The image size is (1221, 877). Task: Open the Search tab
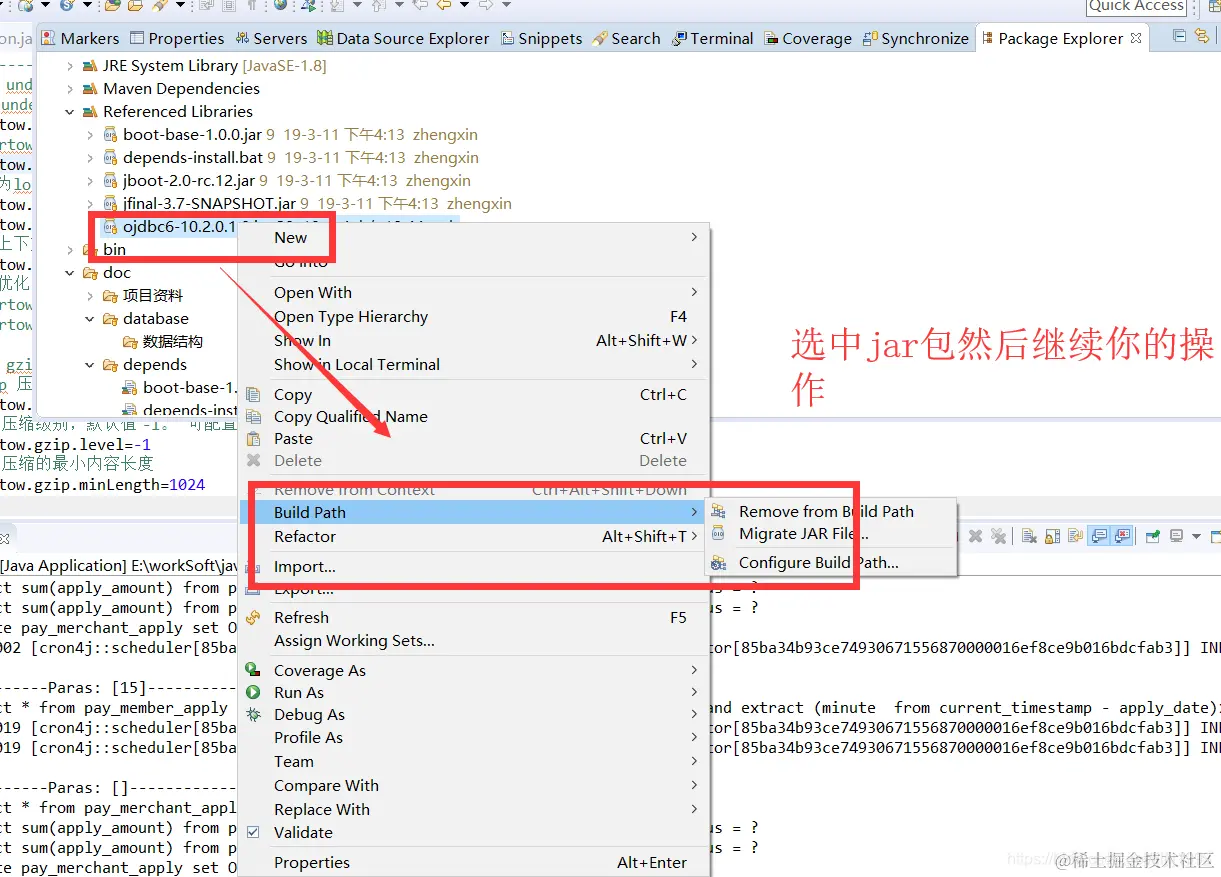pos(626,38)
